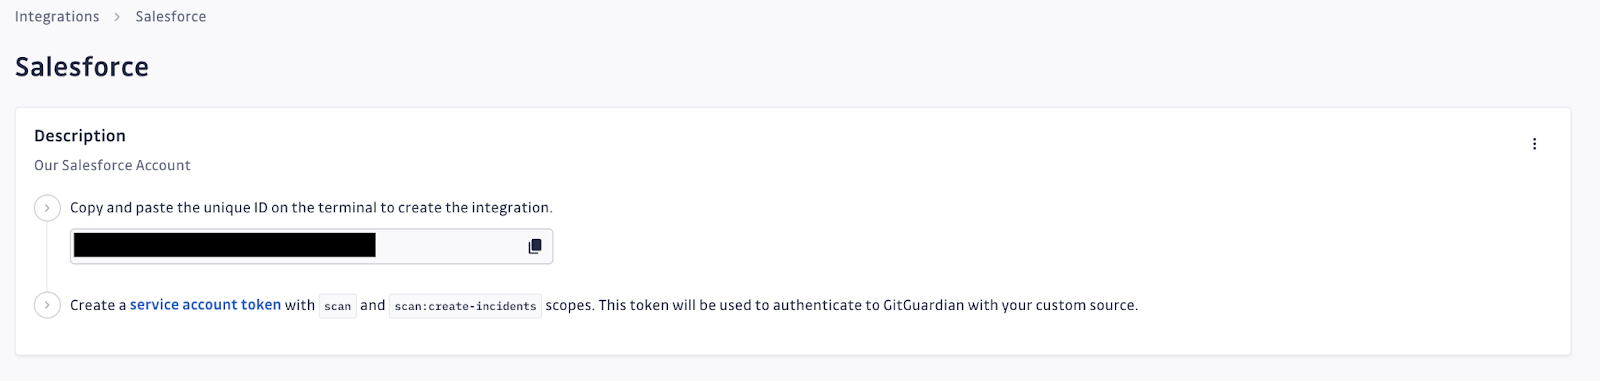
Task: Open the service account token link
Action: tap(205, 305)
